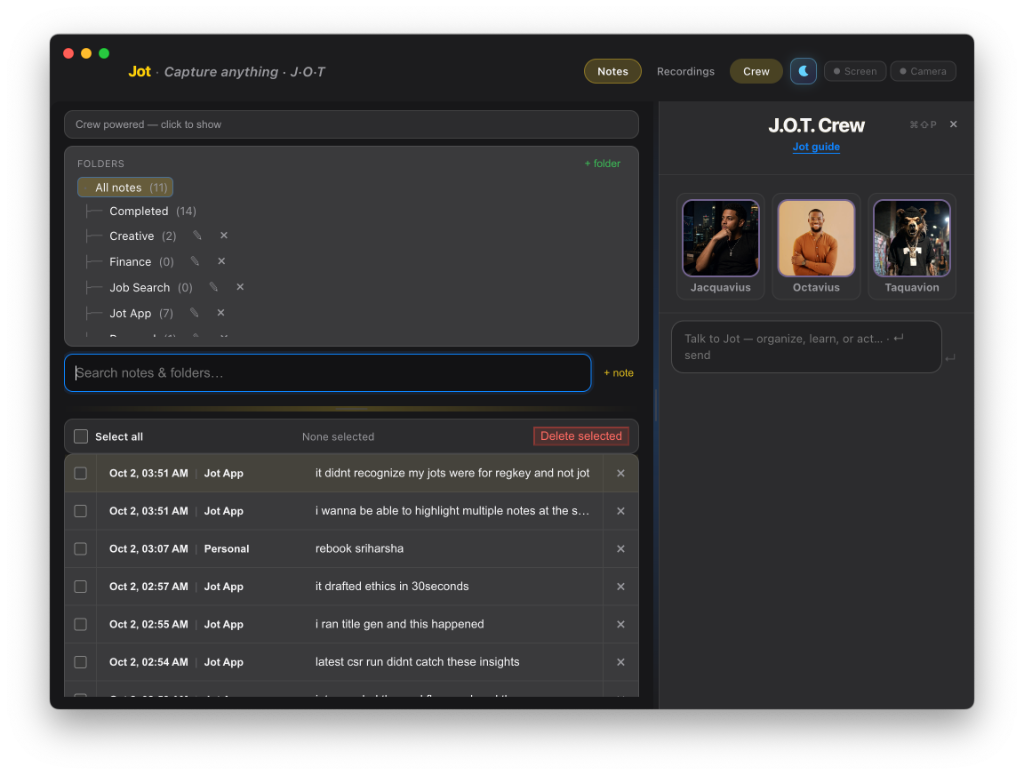This screenshot has height=775, width=1024.
Task: Start Camera recording
Action: (923, 71)
